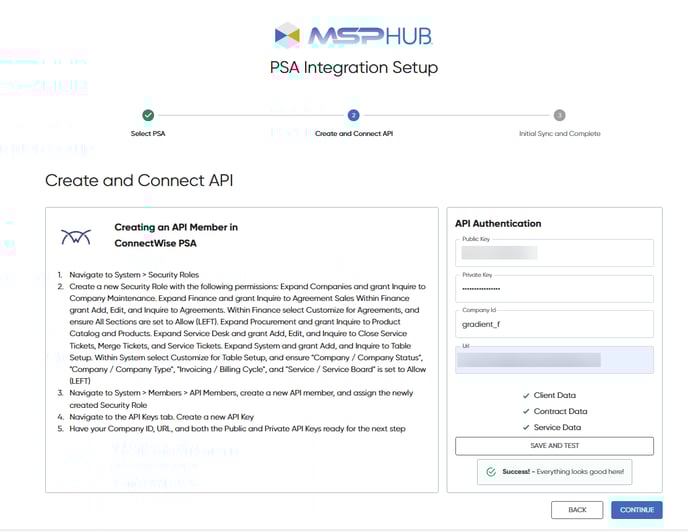The height and width of the screenshot is (532, 688).
Task: Click the Company Id field
Action: (554, 324)
